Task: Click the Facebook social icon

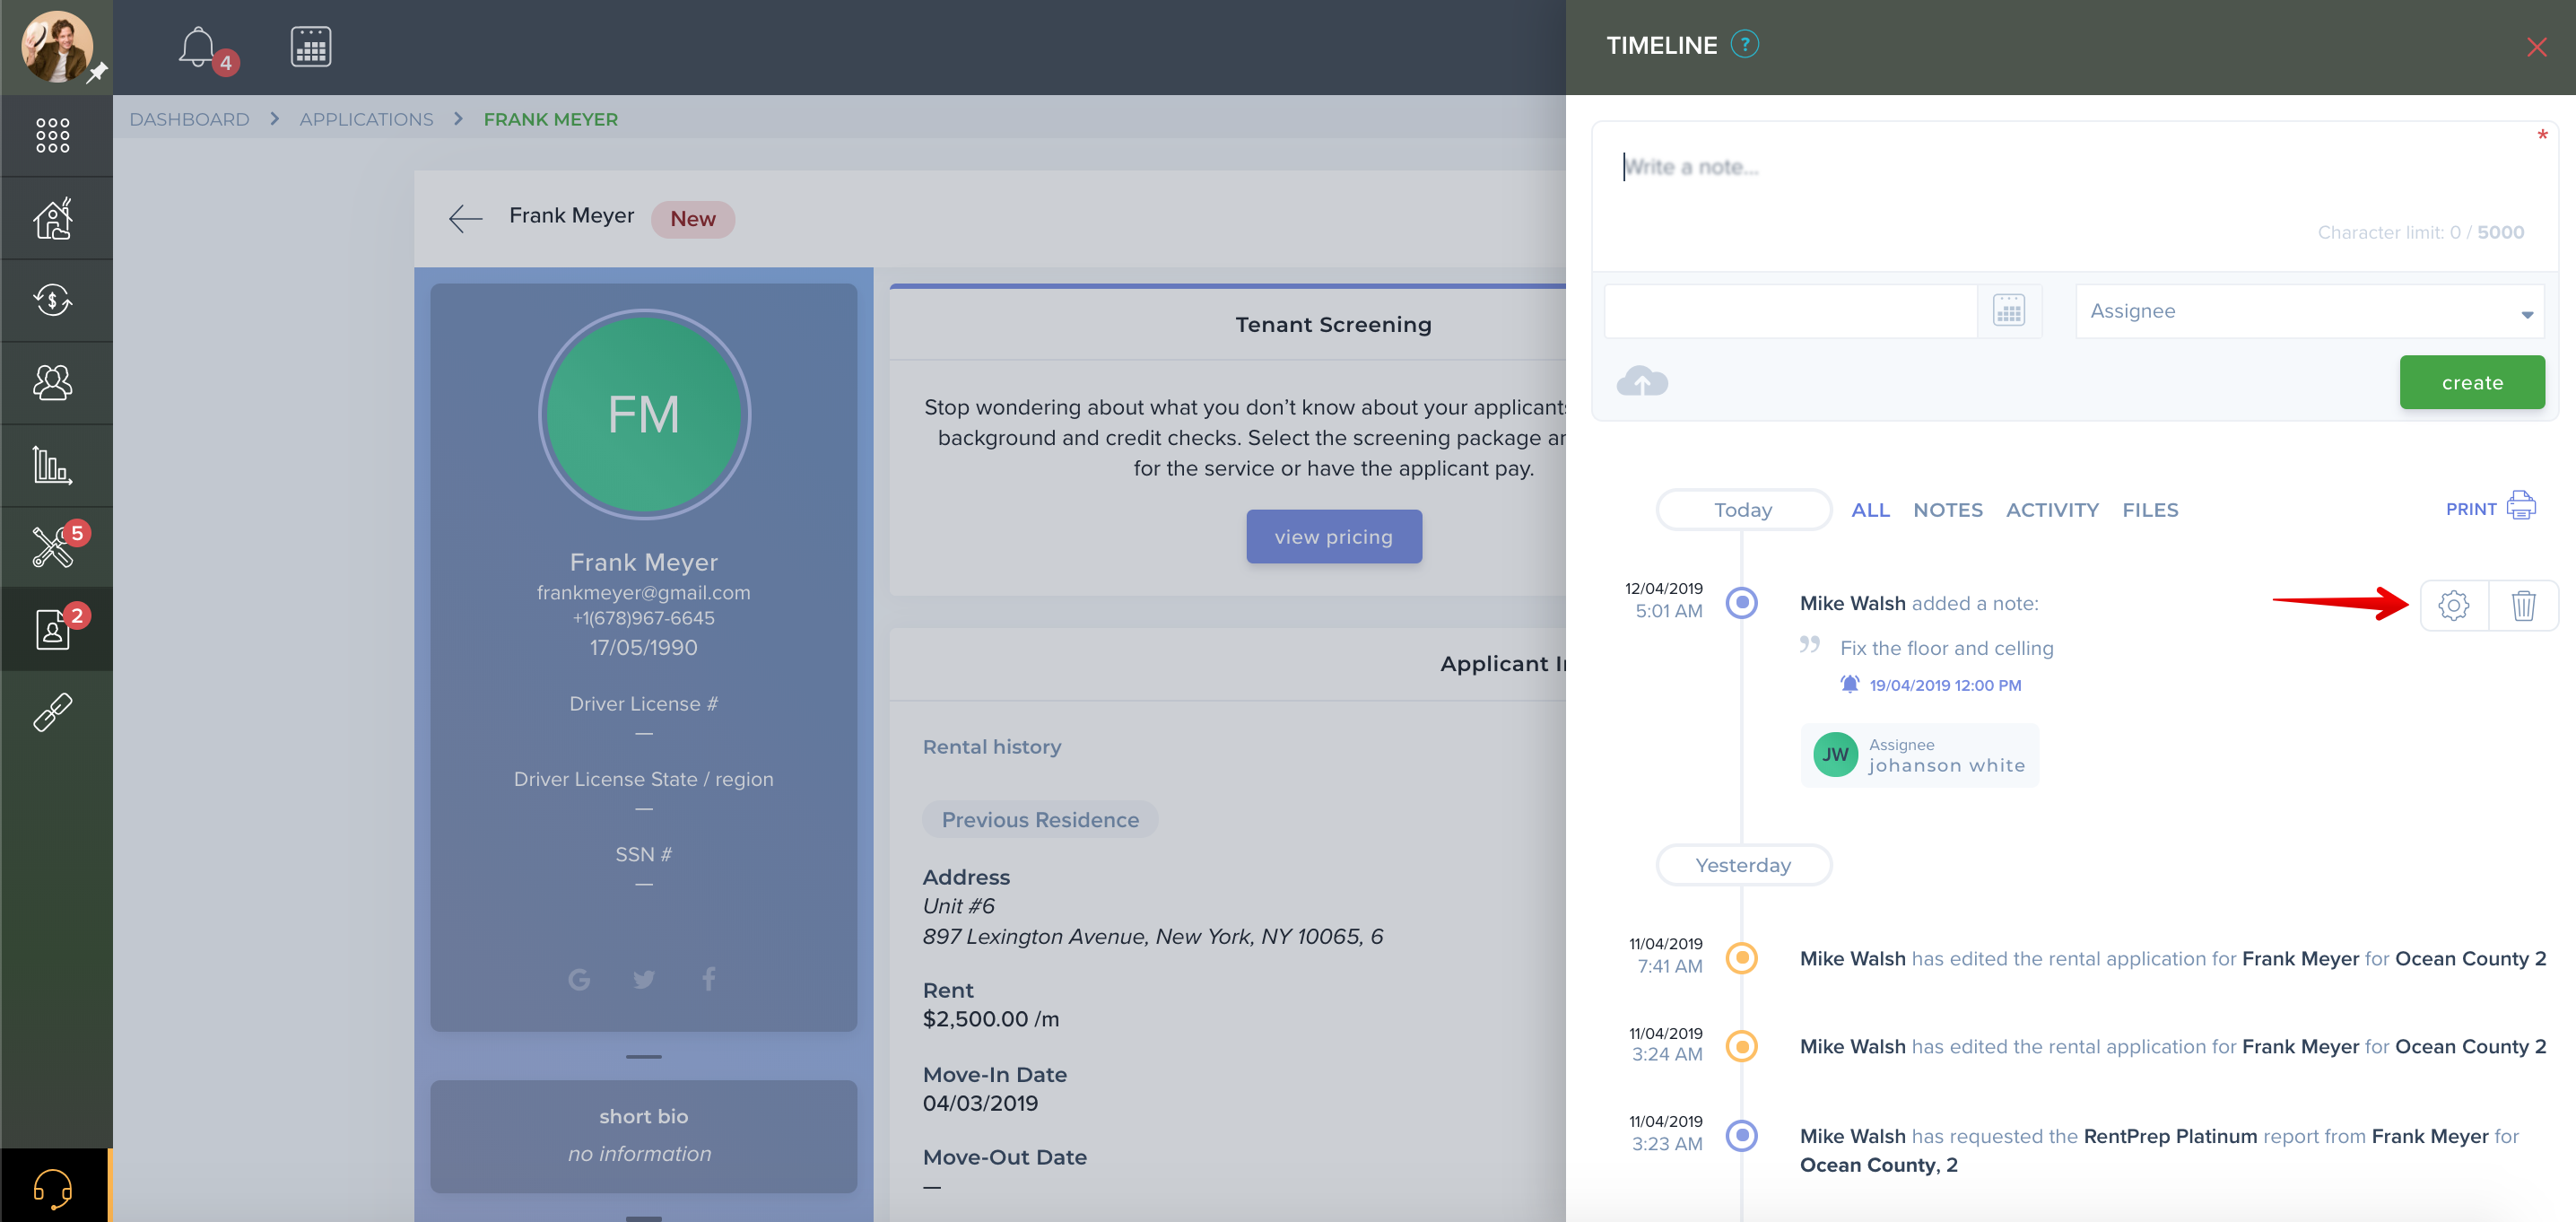Action: click(708, 979)
